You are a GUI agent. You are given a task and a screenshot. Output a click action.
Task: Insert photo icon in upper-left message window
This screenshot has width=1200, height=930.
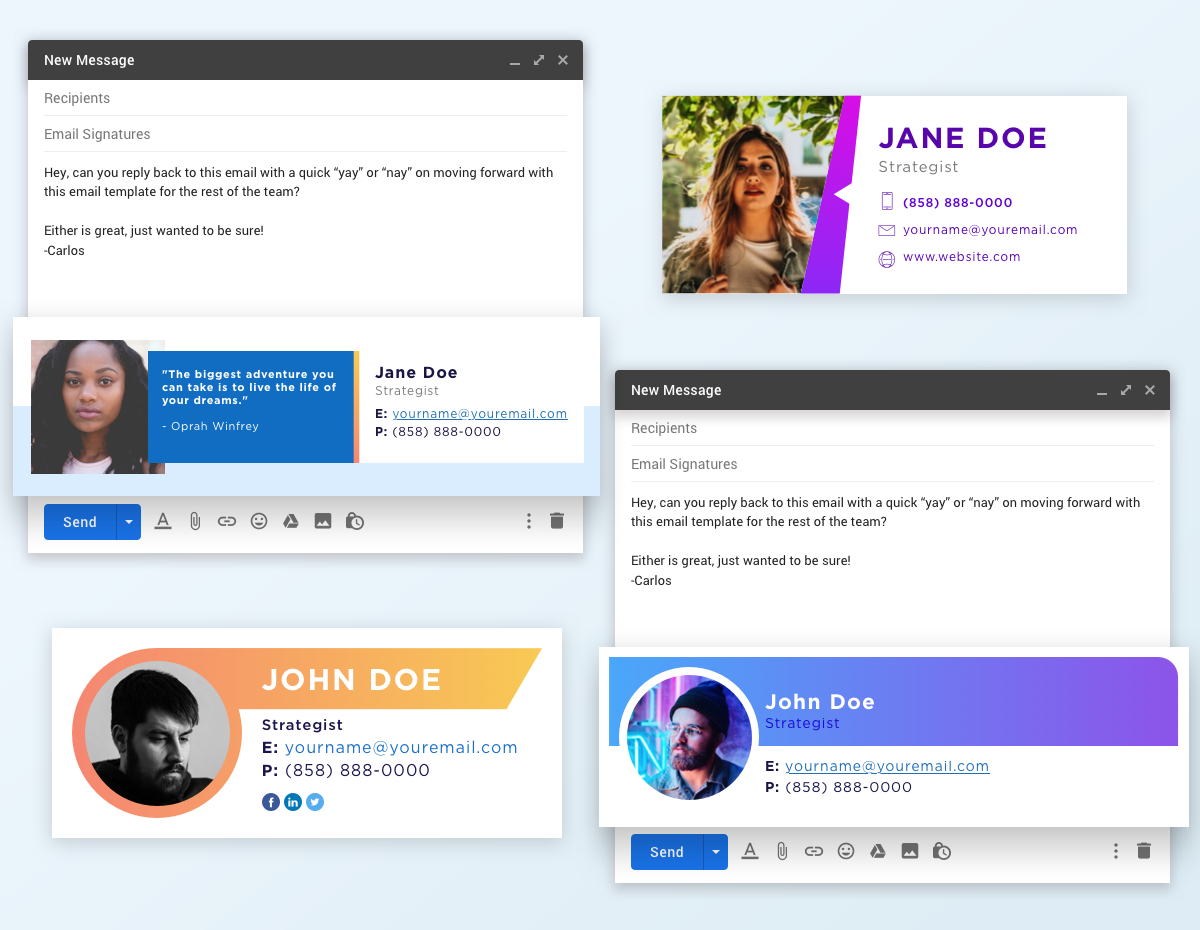pos(323,521)
